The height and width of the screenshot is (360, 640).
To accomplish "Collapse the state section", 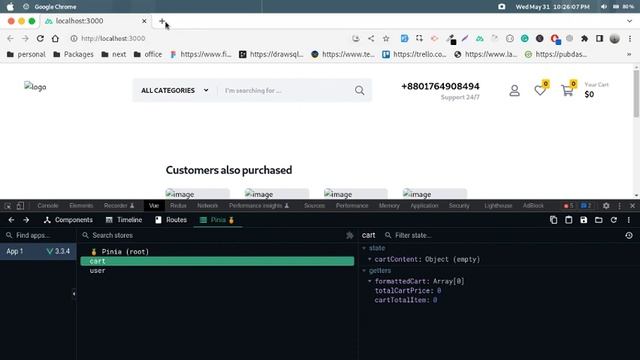I will click(x=364, y=248).
